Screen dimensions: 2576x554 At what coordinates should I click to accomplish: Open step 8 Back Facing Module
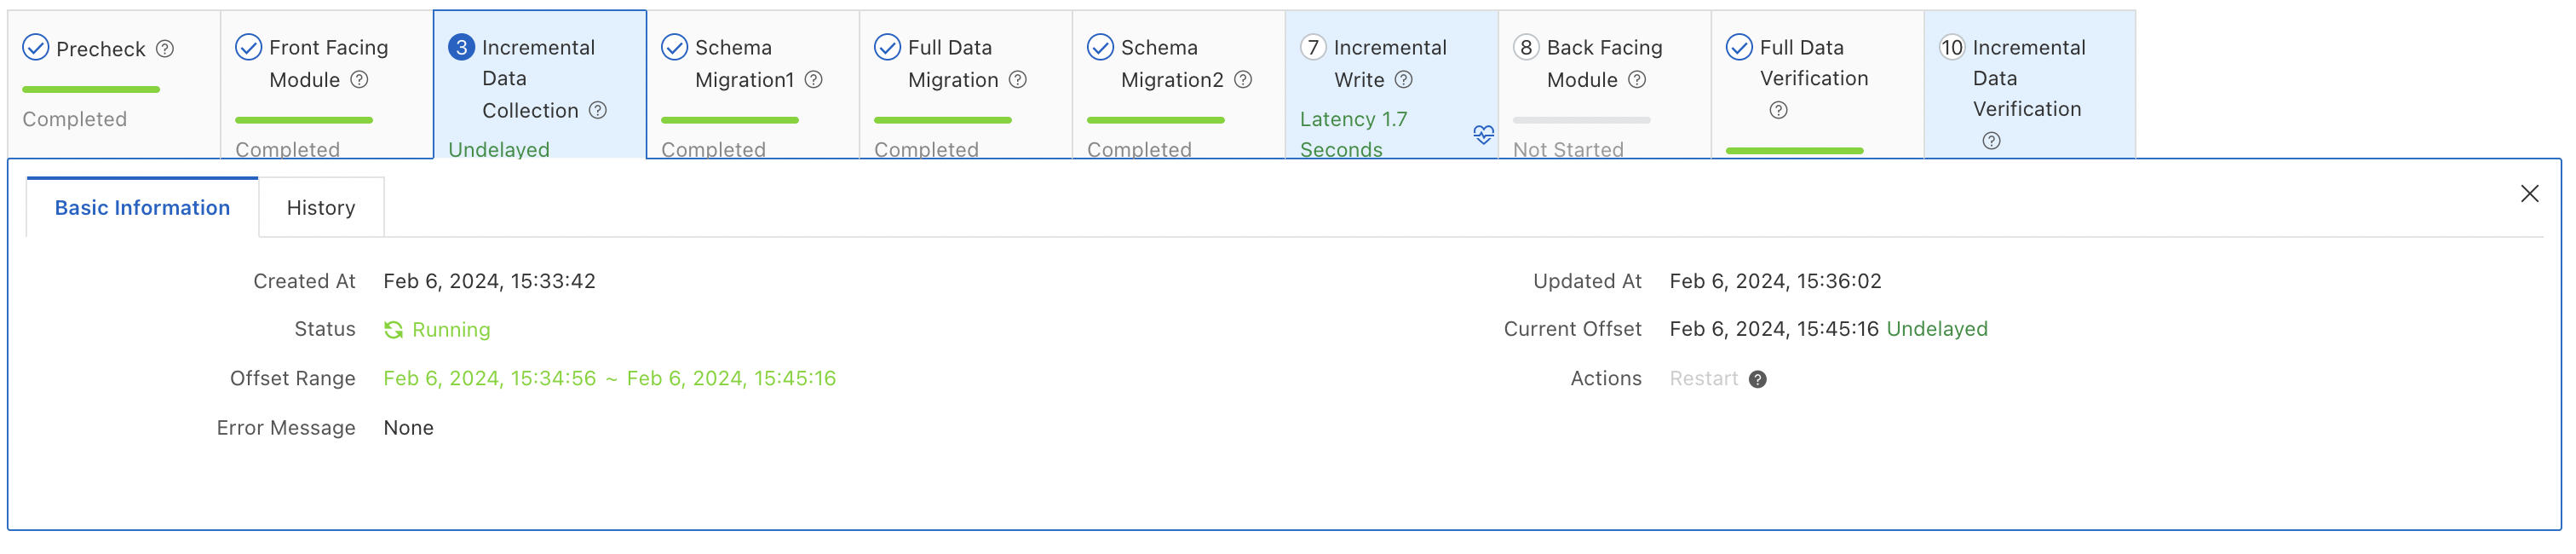pyautogui.click(x=1603, y=63)
